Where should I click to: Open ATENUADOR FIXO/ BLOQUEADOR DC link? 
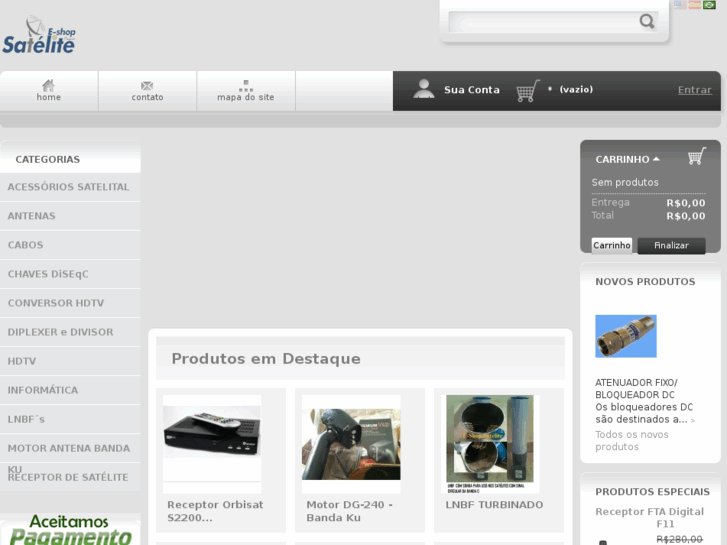click(x=636, y=389)
